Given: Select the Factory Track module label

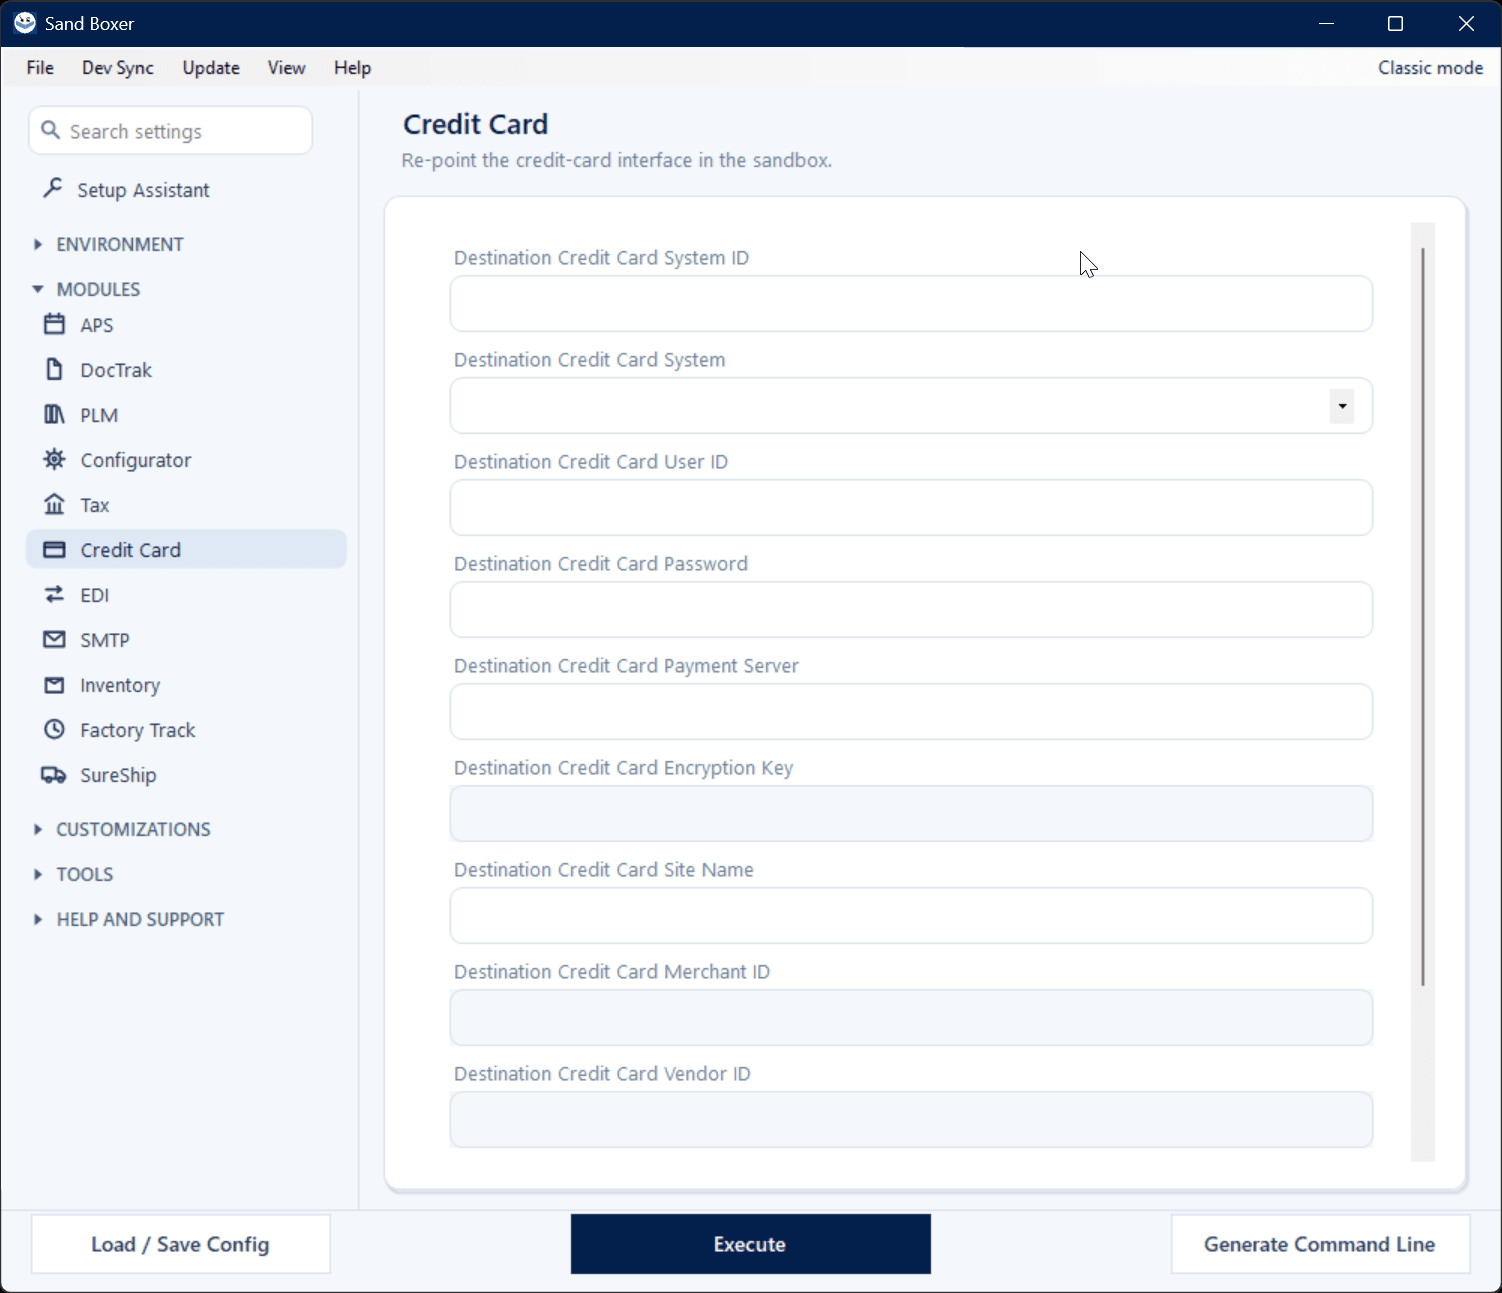Looking at the screenshot, I should 138,730.
